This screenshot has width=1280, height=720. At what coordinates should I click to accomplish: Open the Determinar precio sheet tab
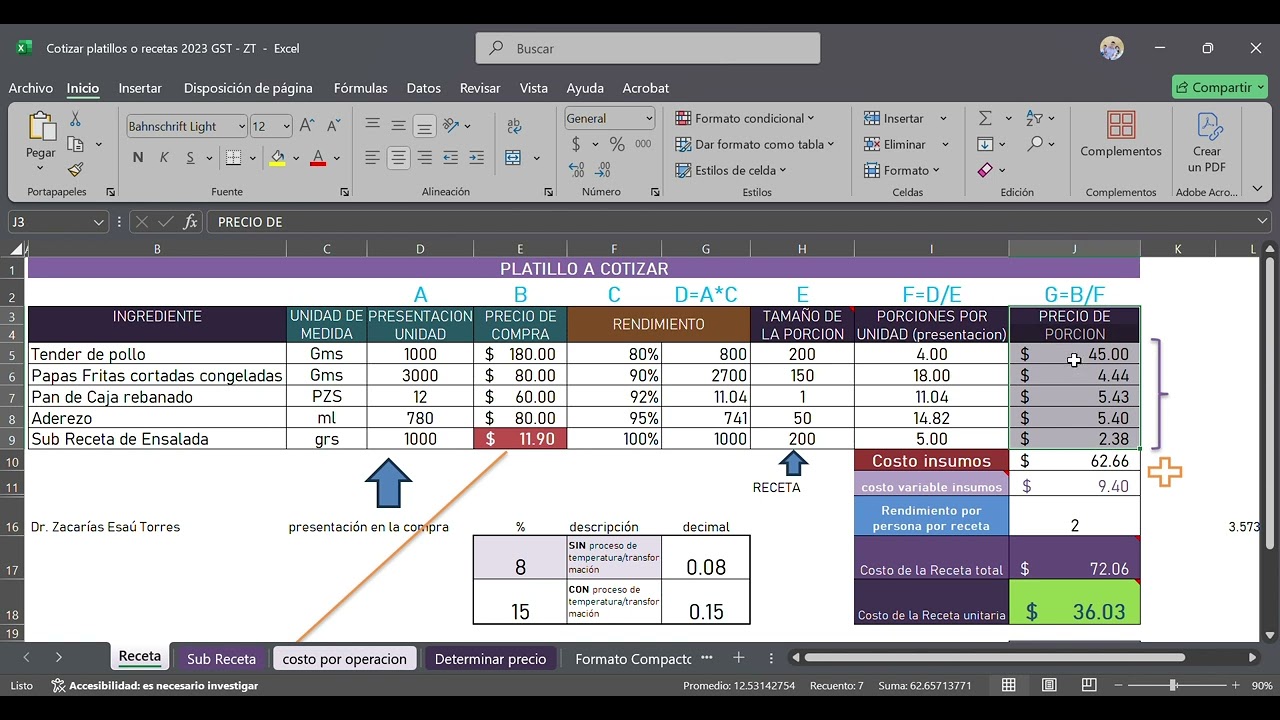pos(490,658)
